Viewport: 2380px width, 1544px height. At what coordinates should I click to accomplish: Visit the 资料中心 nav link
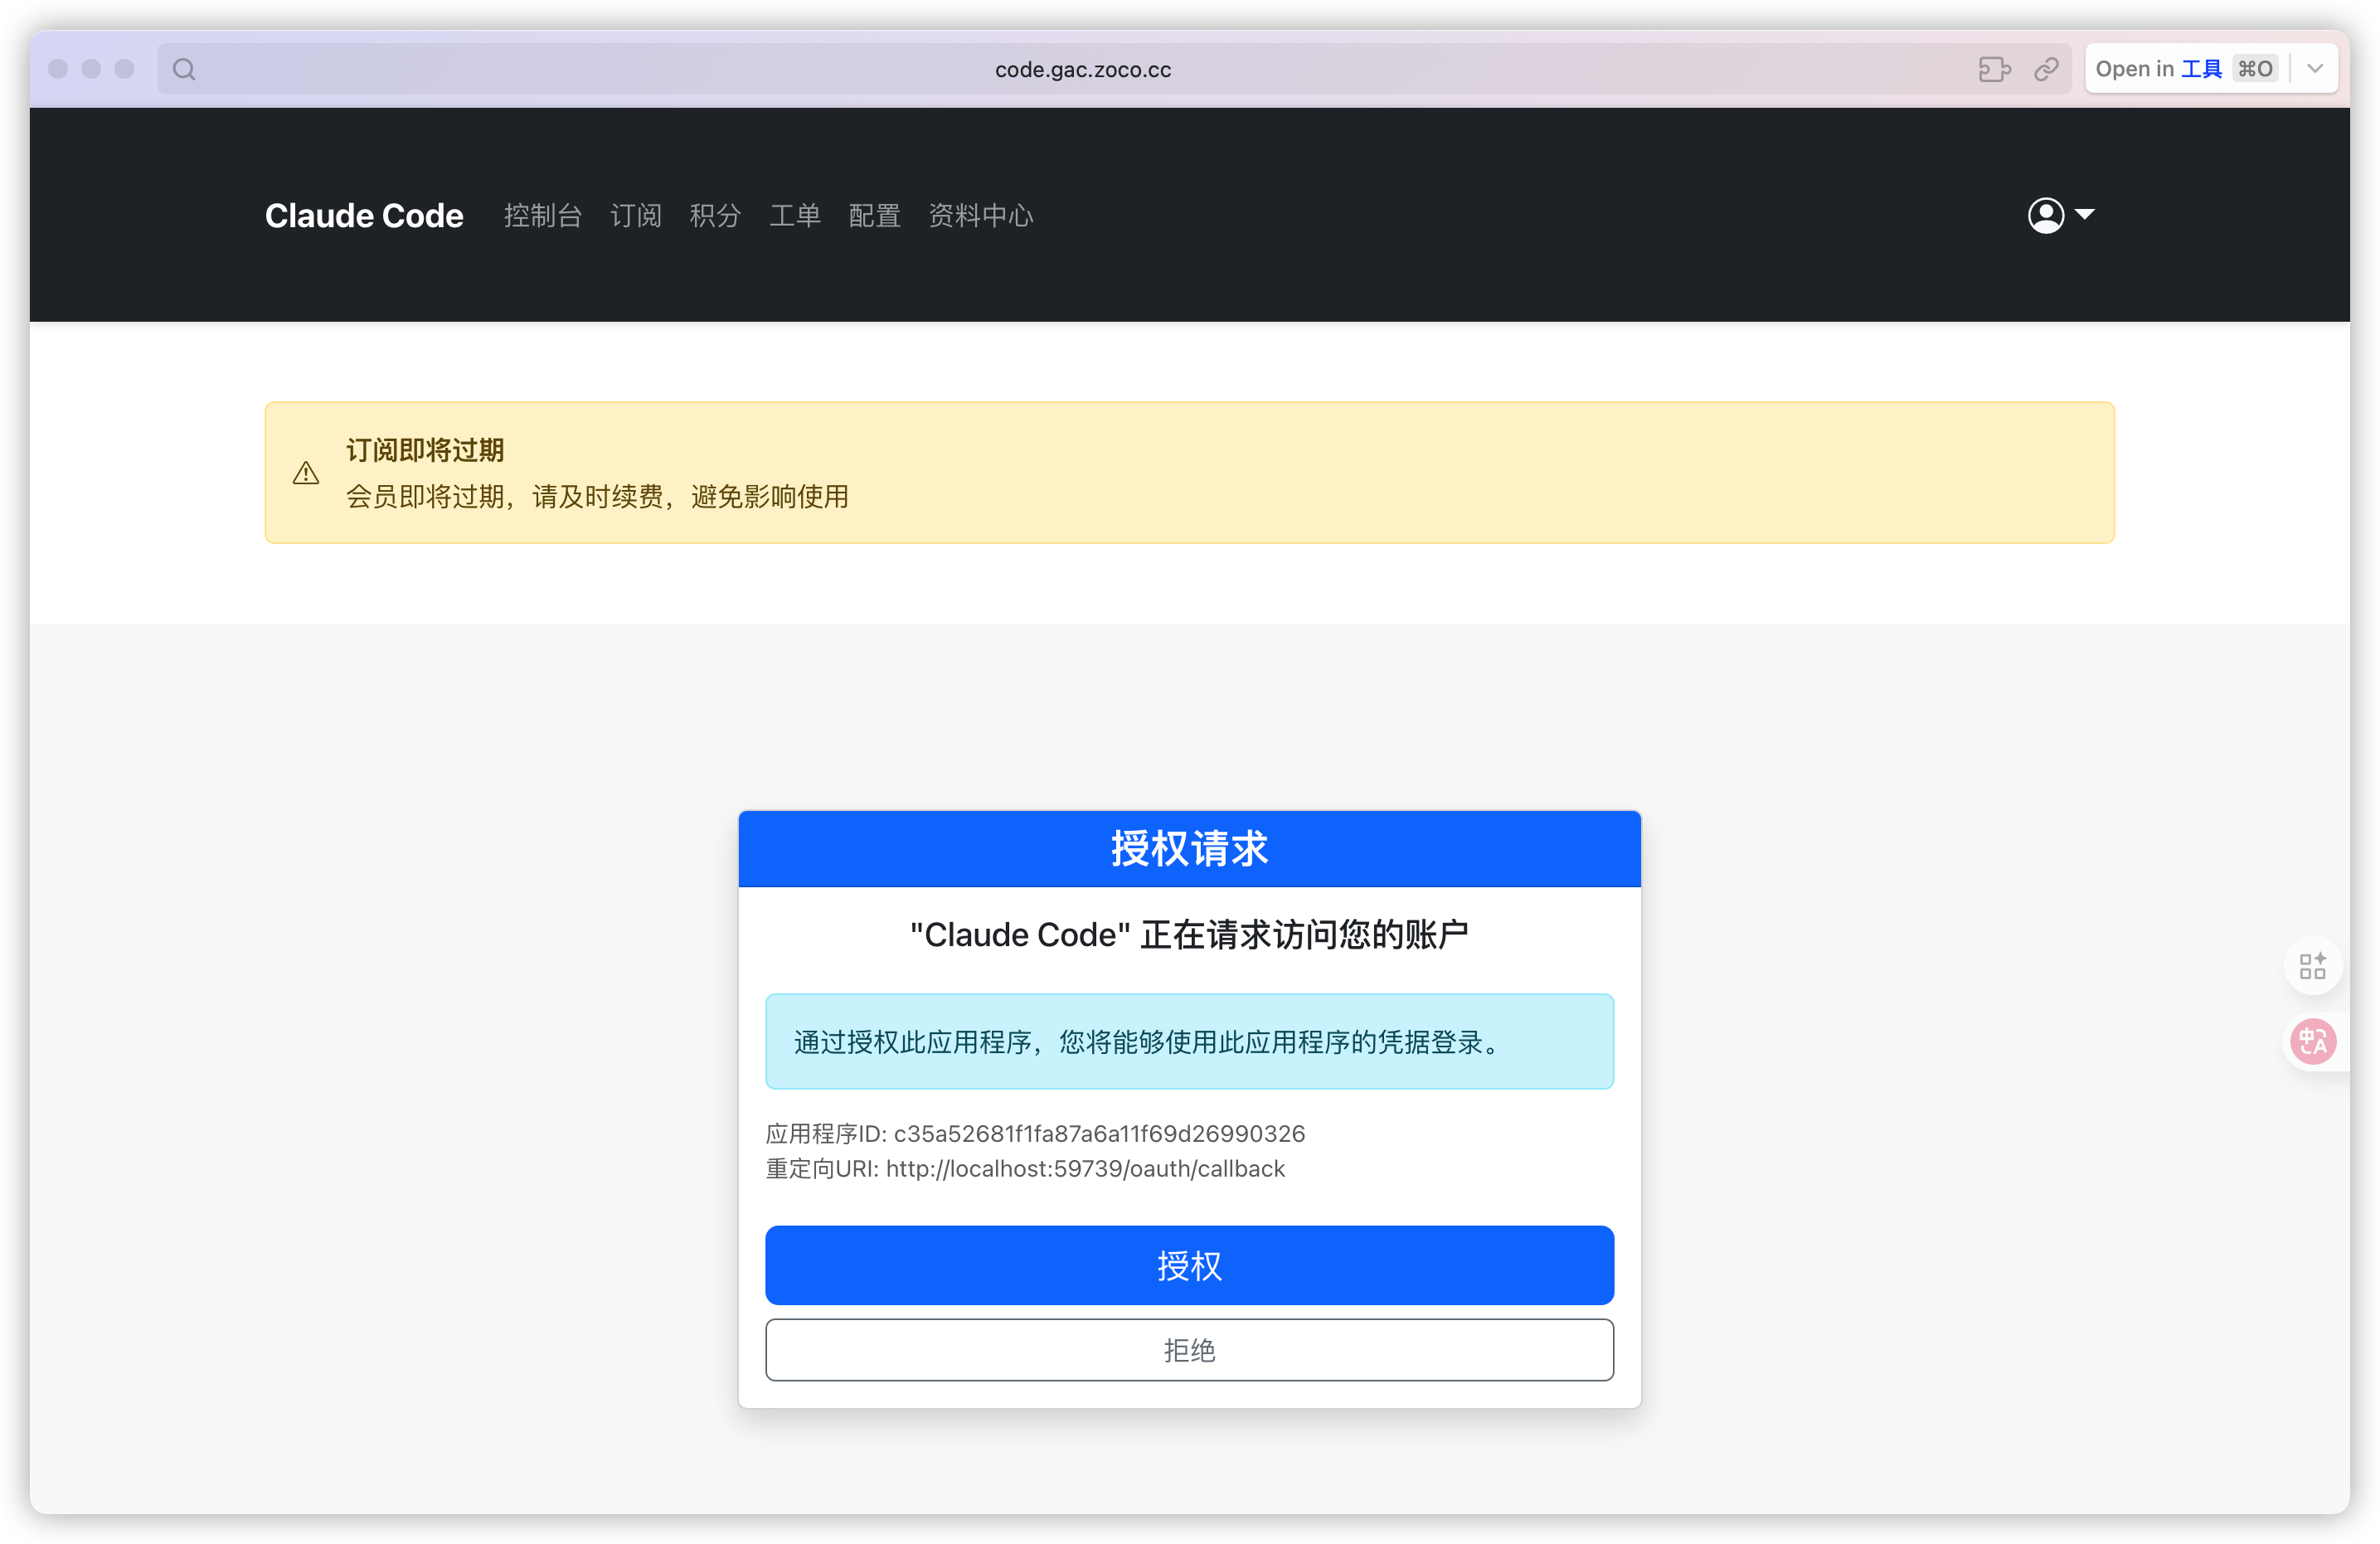click(x=980, y=215)
